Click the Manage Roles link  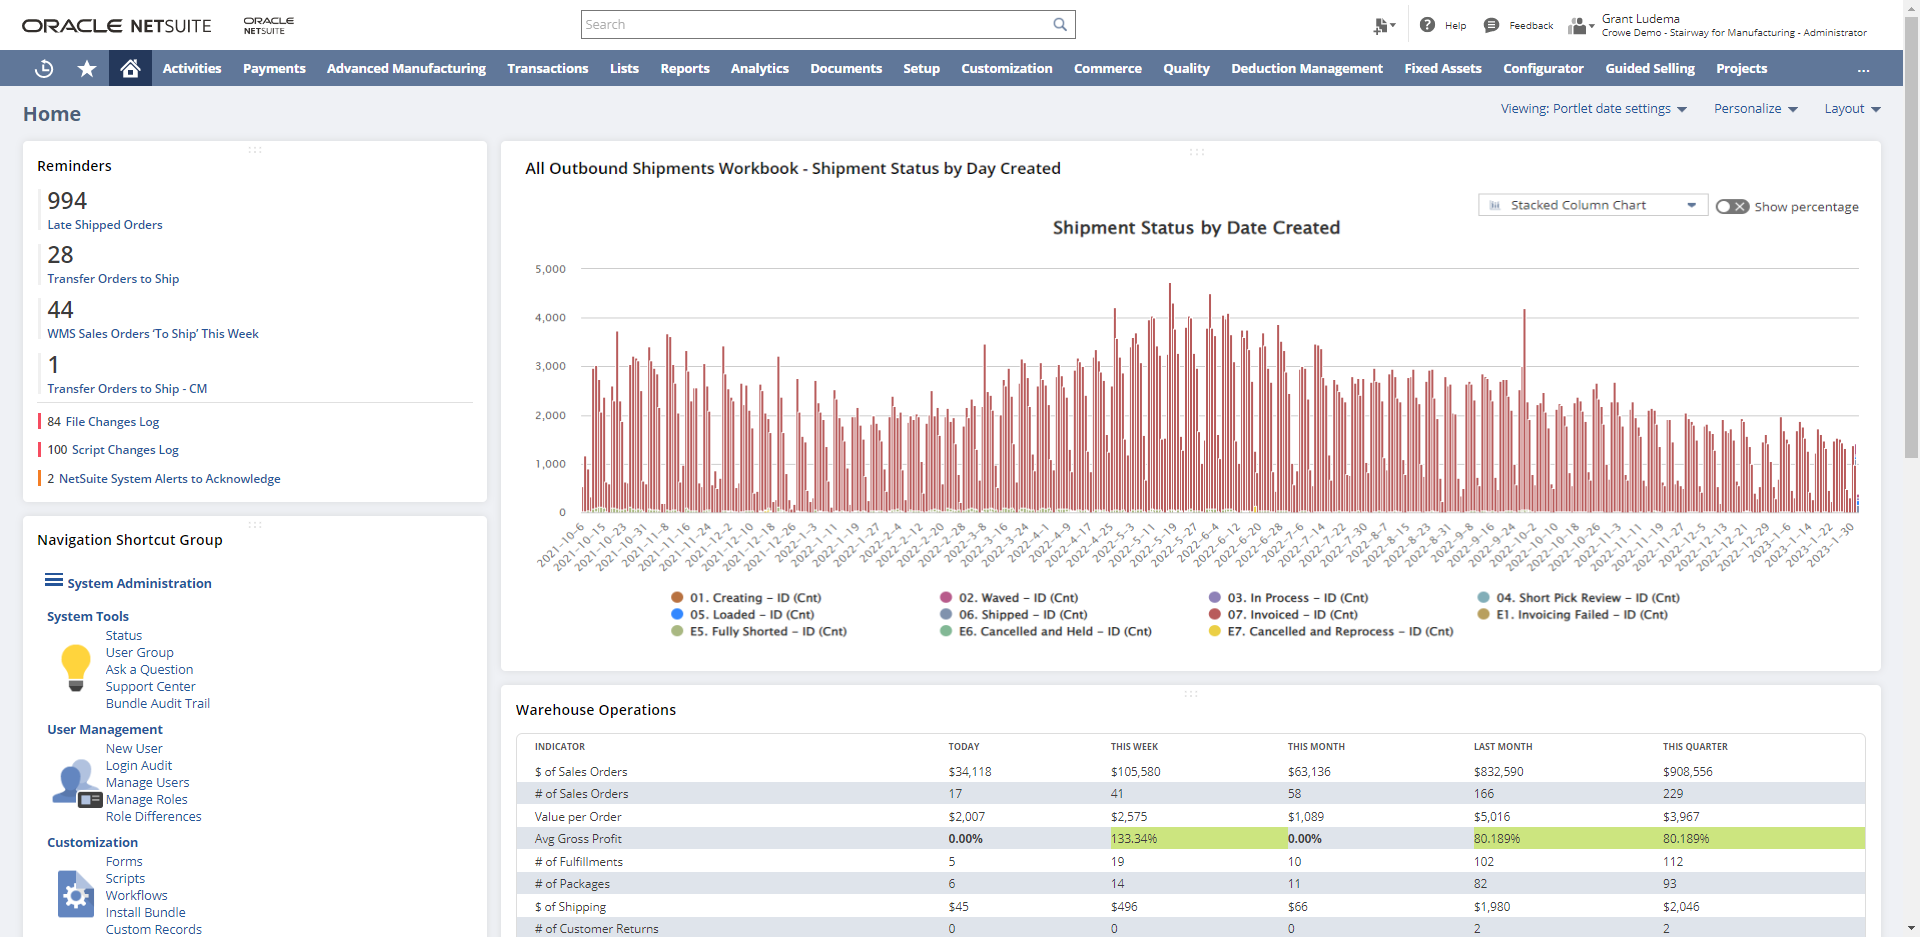point(147,800)
